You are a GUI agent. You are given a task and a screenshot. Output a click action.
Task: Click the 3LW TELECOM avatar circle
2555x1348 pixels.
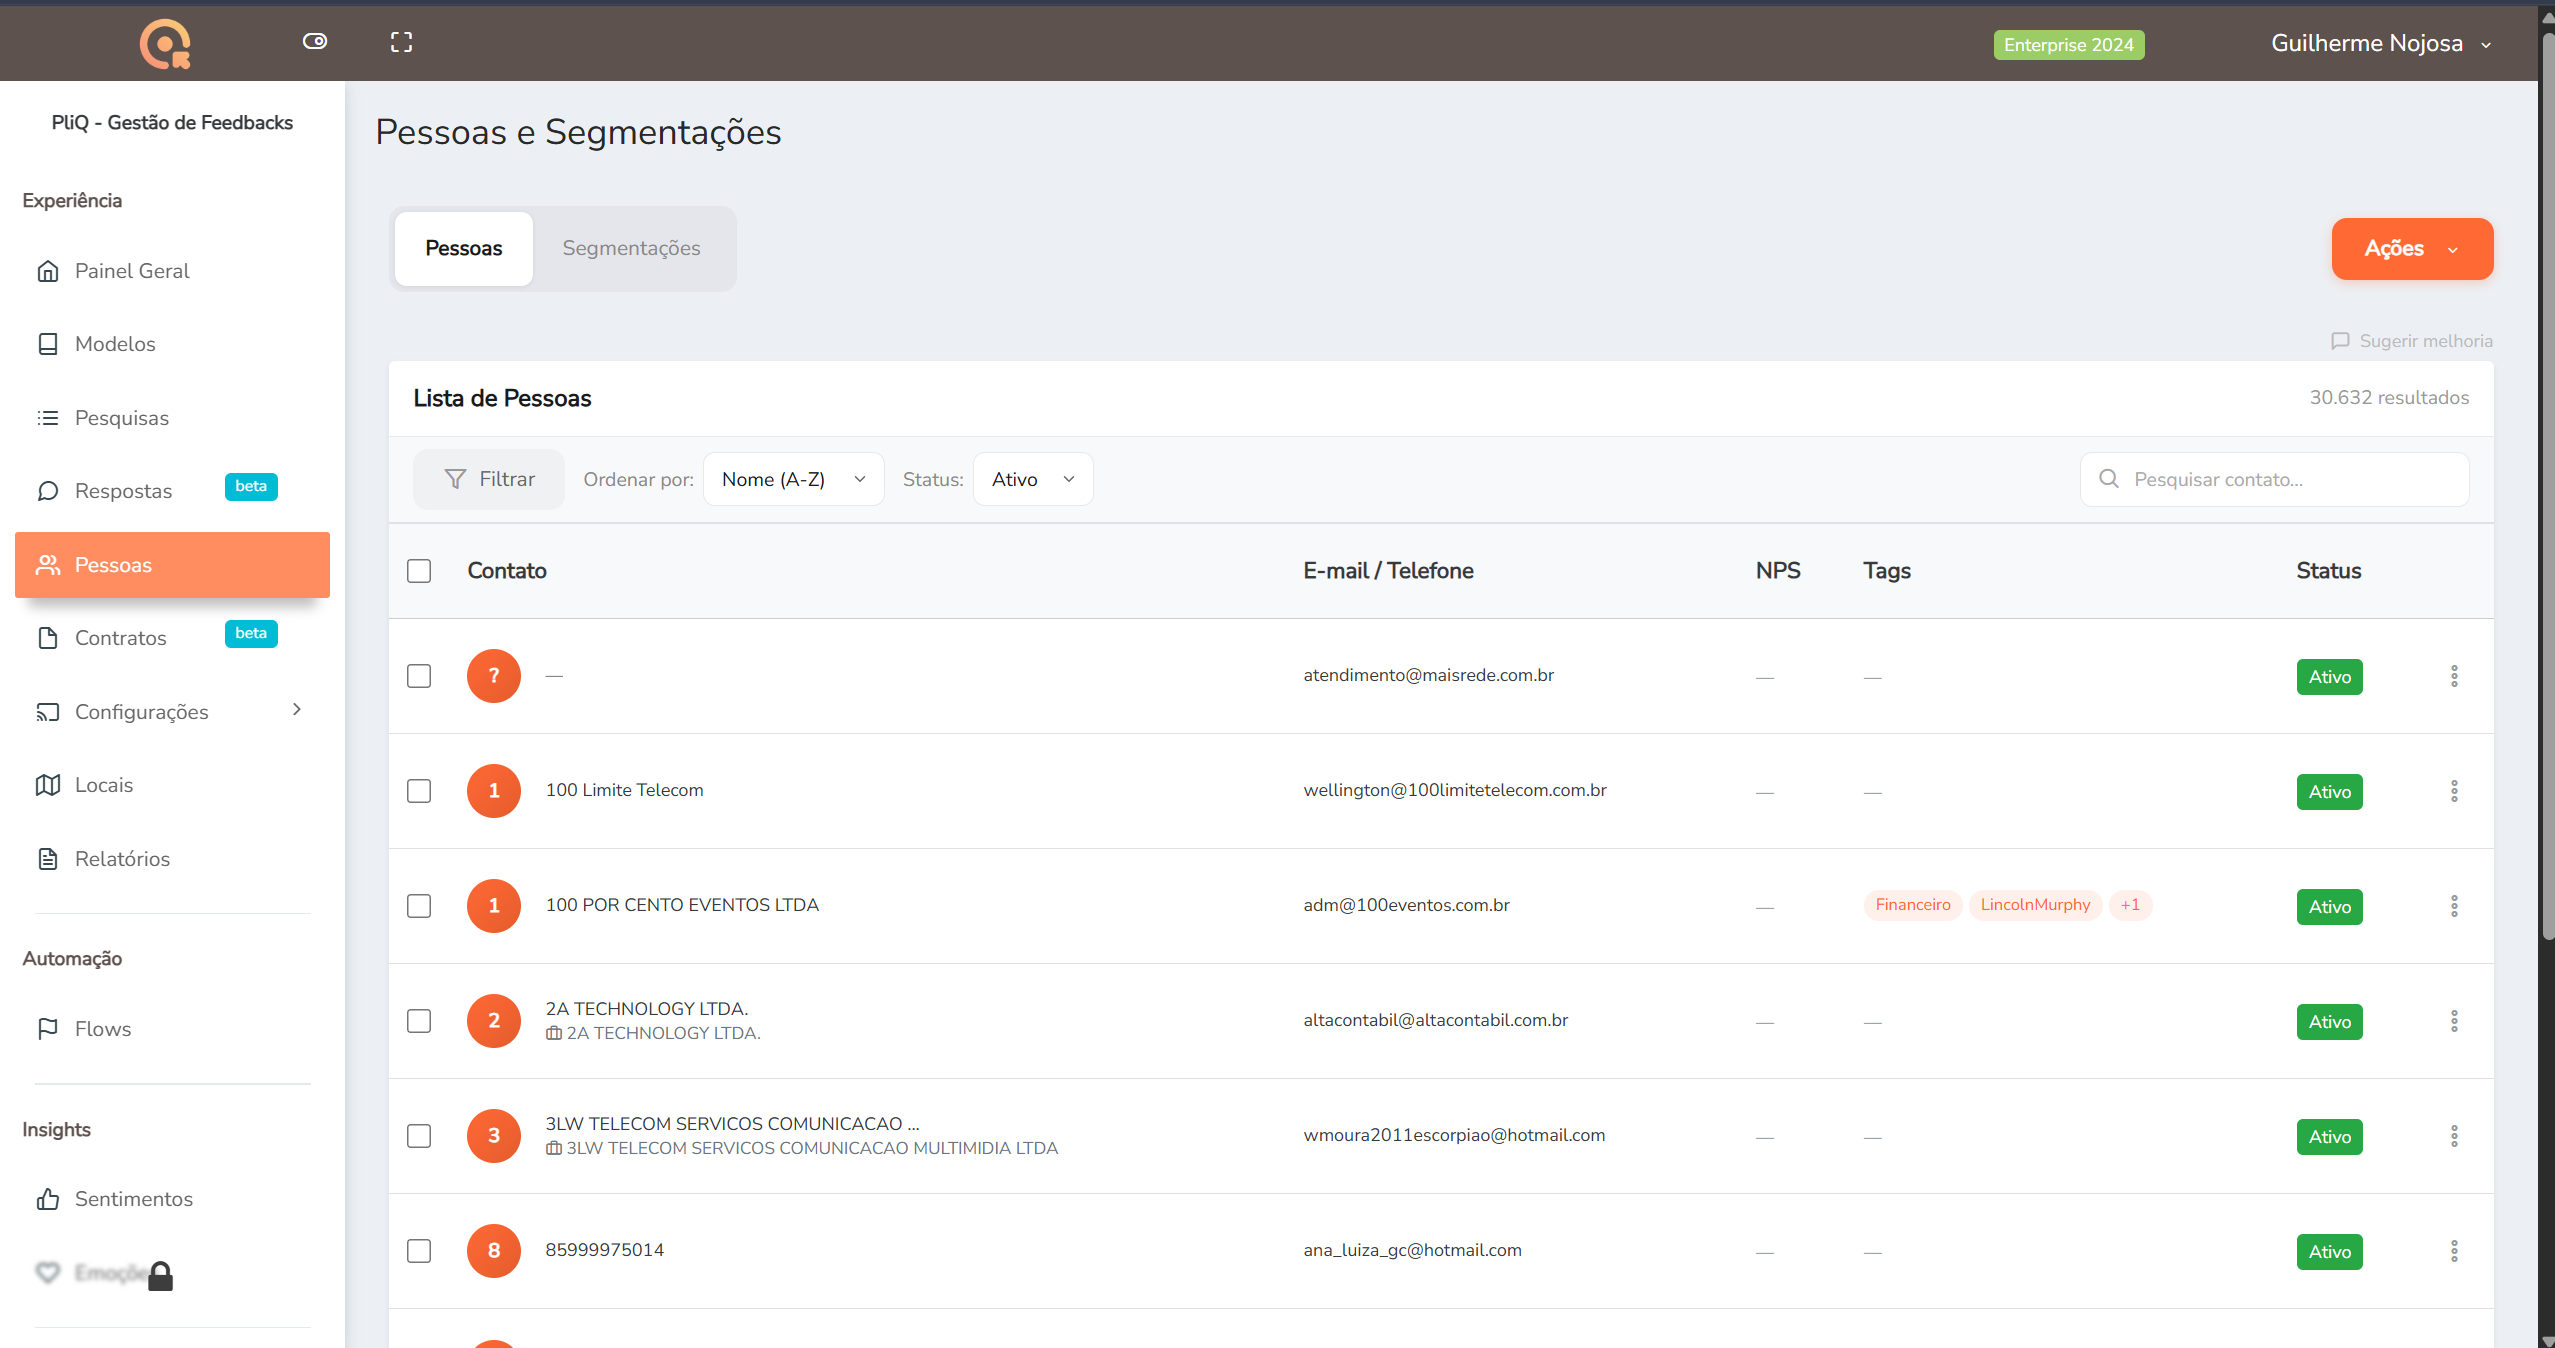click(494, 1136)
